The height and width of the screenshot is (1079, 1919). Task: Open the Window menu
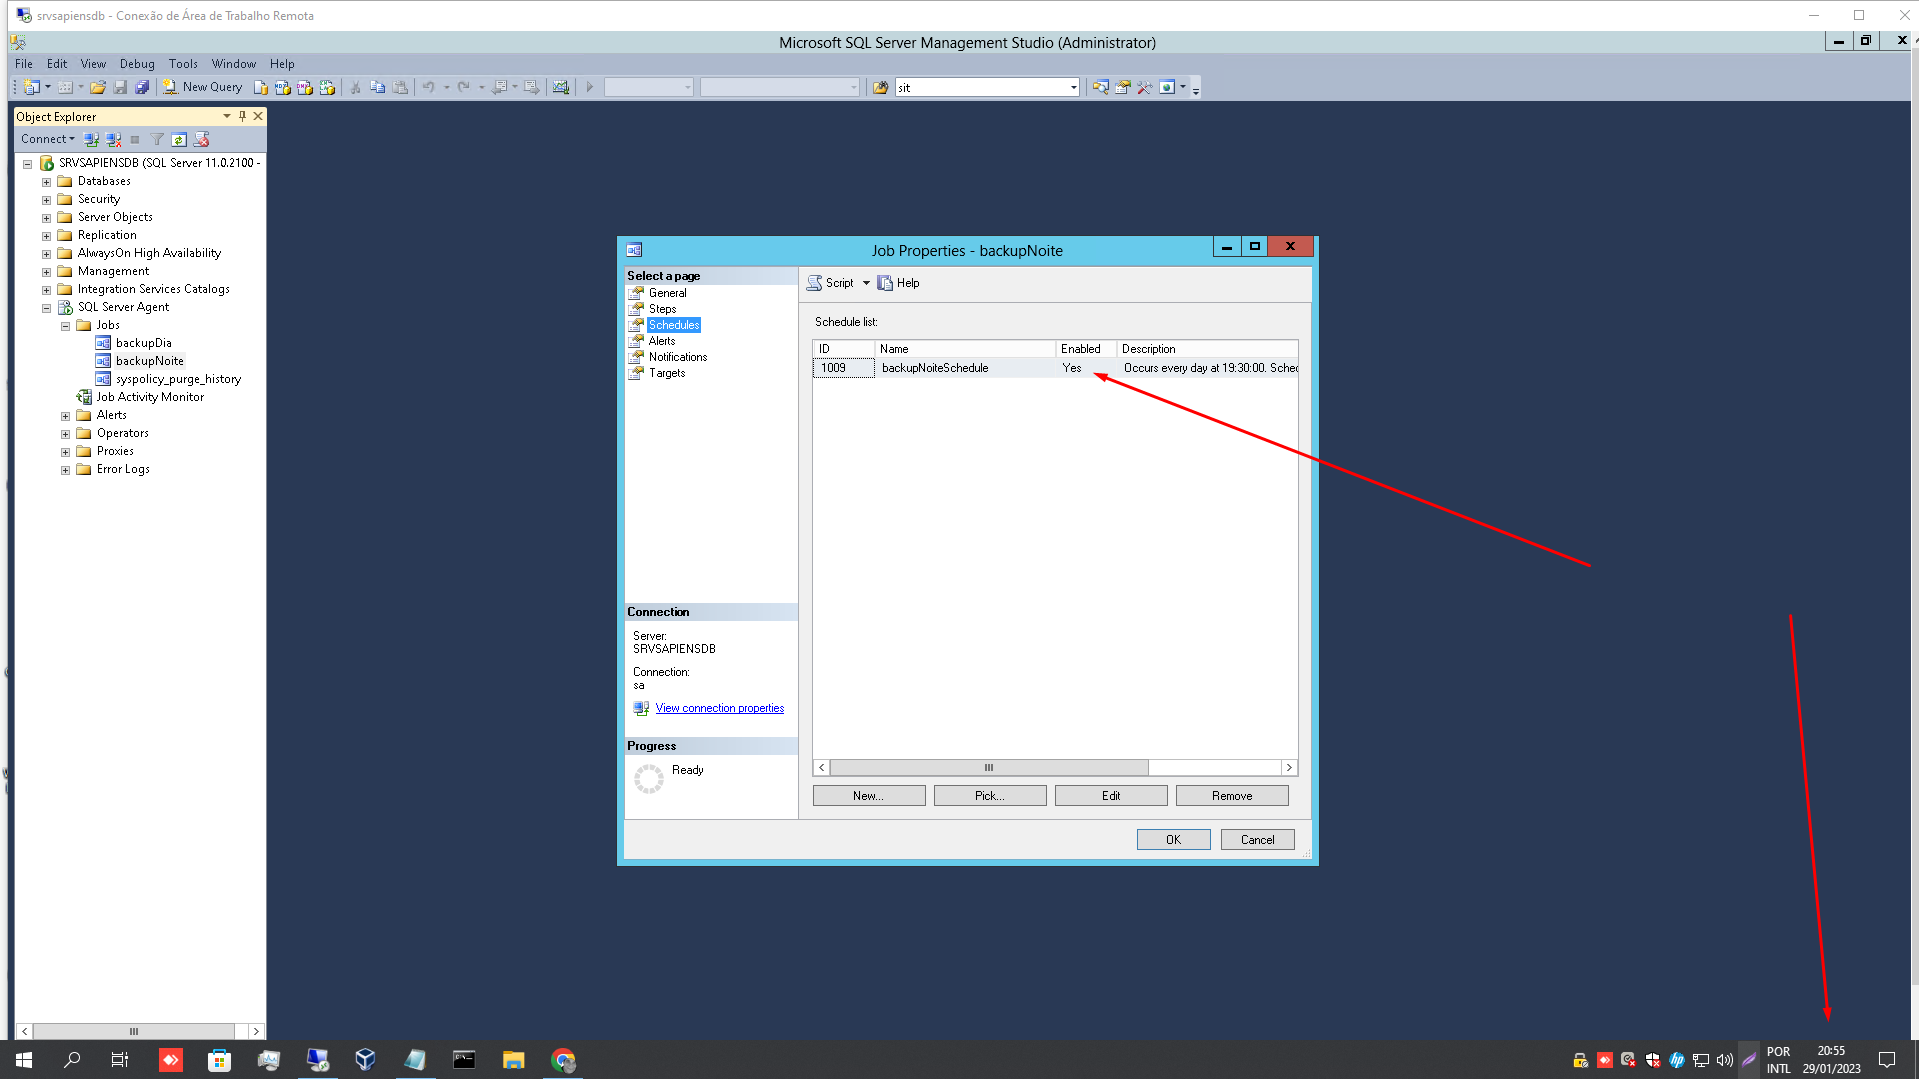pyautogui.click(x=234, y=63)
